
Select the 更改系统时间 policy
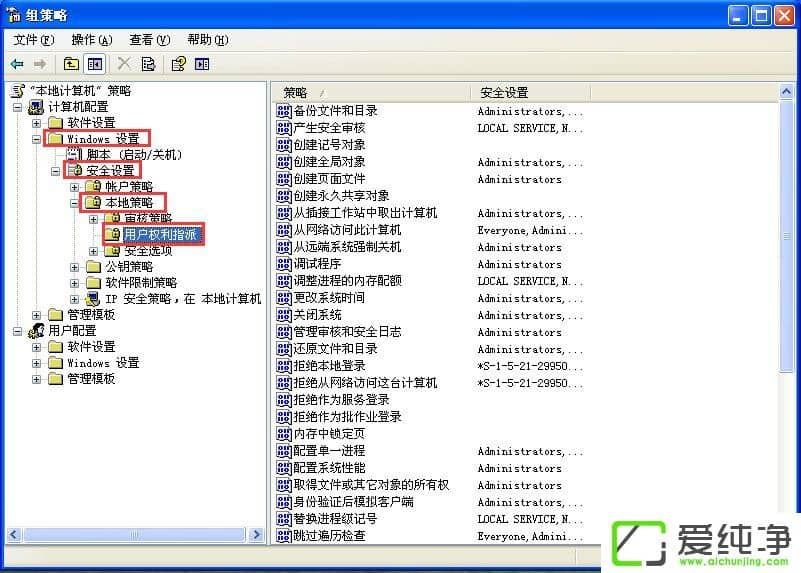coord(329,298)
